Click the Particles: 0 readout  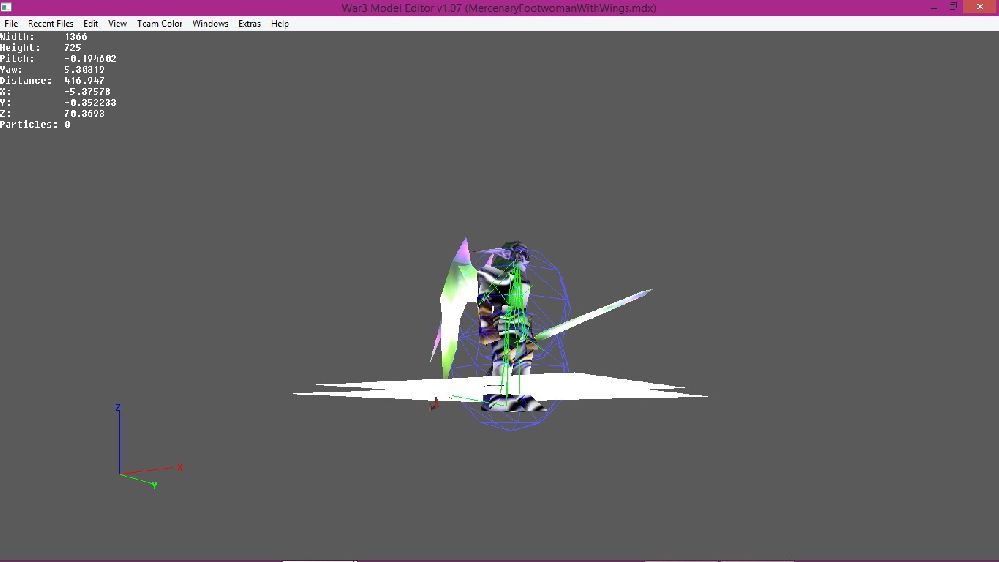point(35,125)
